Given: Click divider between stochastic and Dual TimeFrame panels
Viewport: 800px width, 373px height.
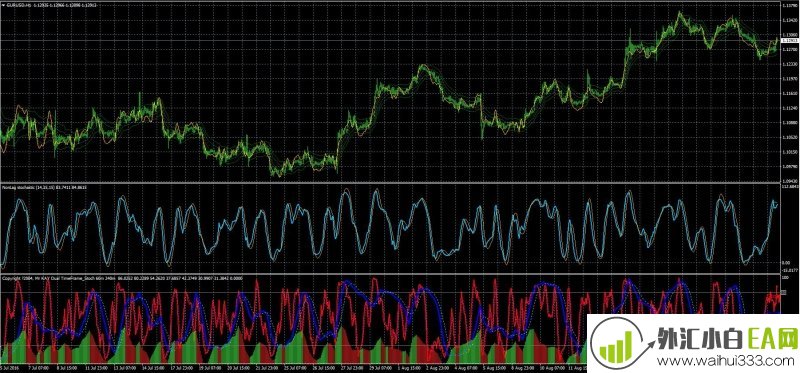Looking at the screenshot, I should coord(390,273).
